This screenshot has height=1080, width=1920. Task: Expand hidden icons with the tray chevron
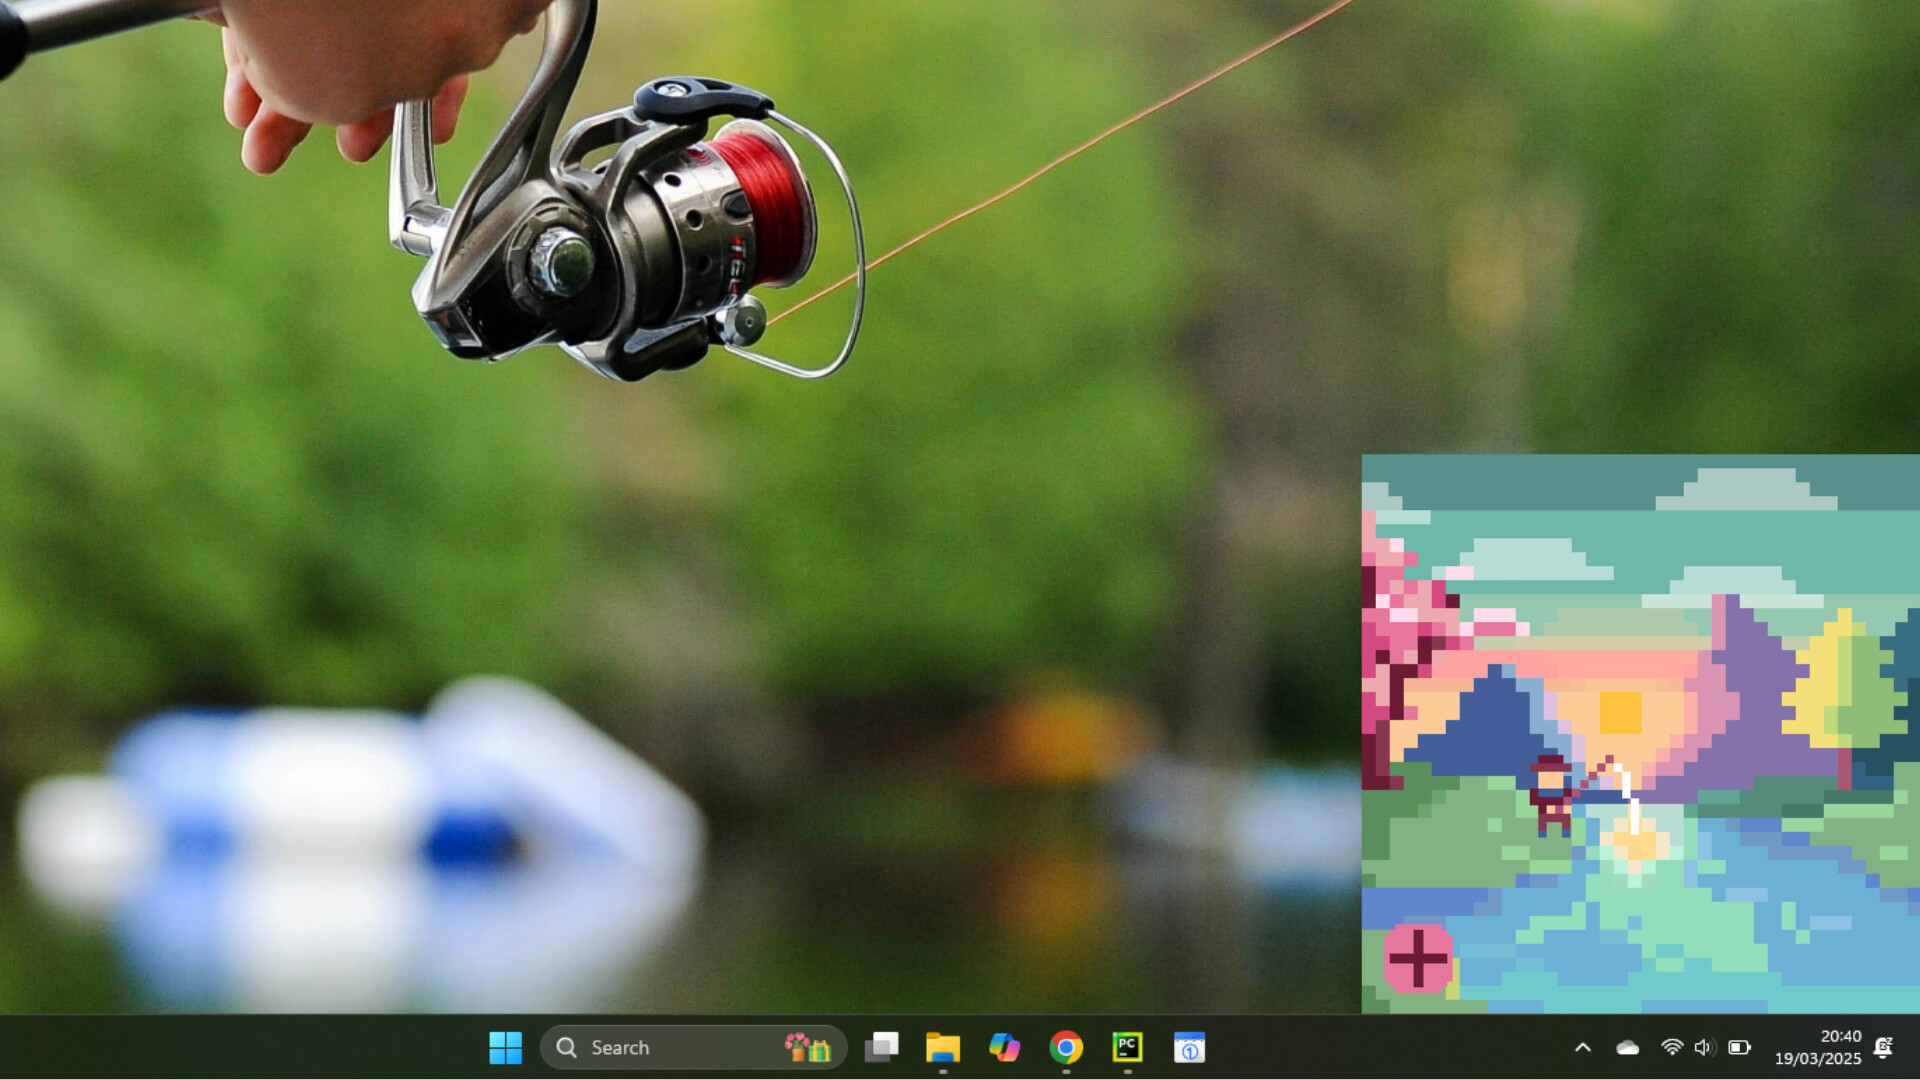(1583, 1047)
